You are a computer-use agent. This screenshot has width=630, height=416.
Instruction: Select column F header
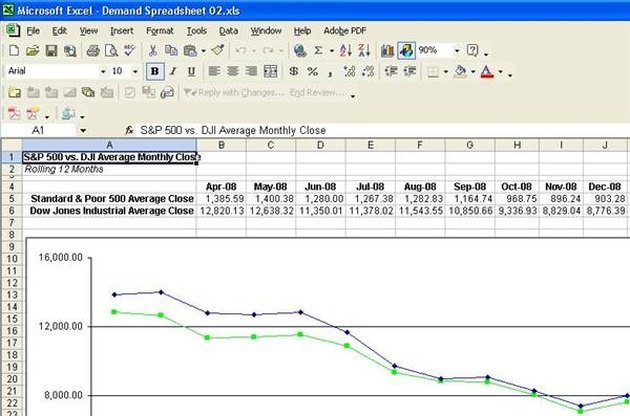(x=420, y=145)
